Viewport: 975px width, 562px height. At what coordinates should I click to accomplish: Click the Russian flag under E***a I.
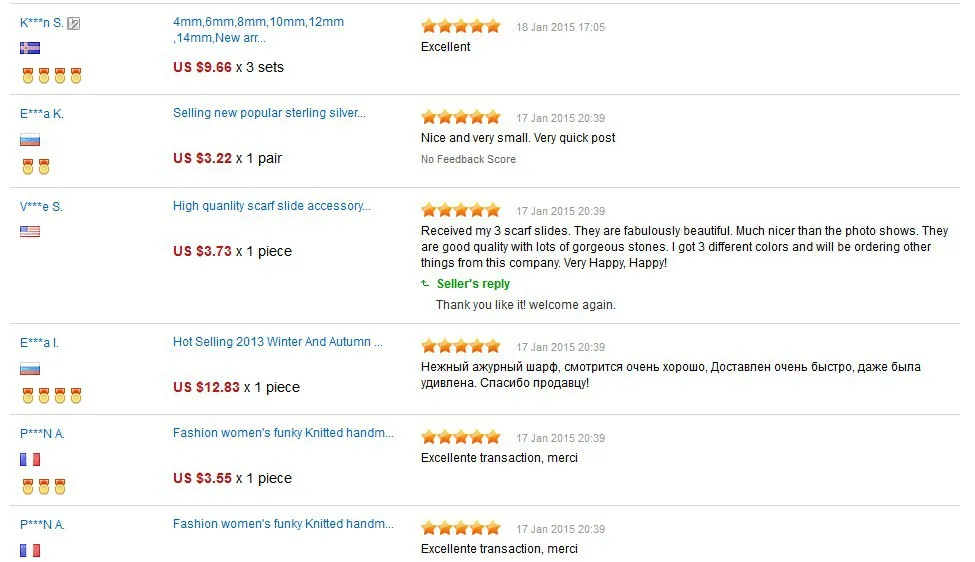tap(30, 369)
